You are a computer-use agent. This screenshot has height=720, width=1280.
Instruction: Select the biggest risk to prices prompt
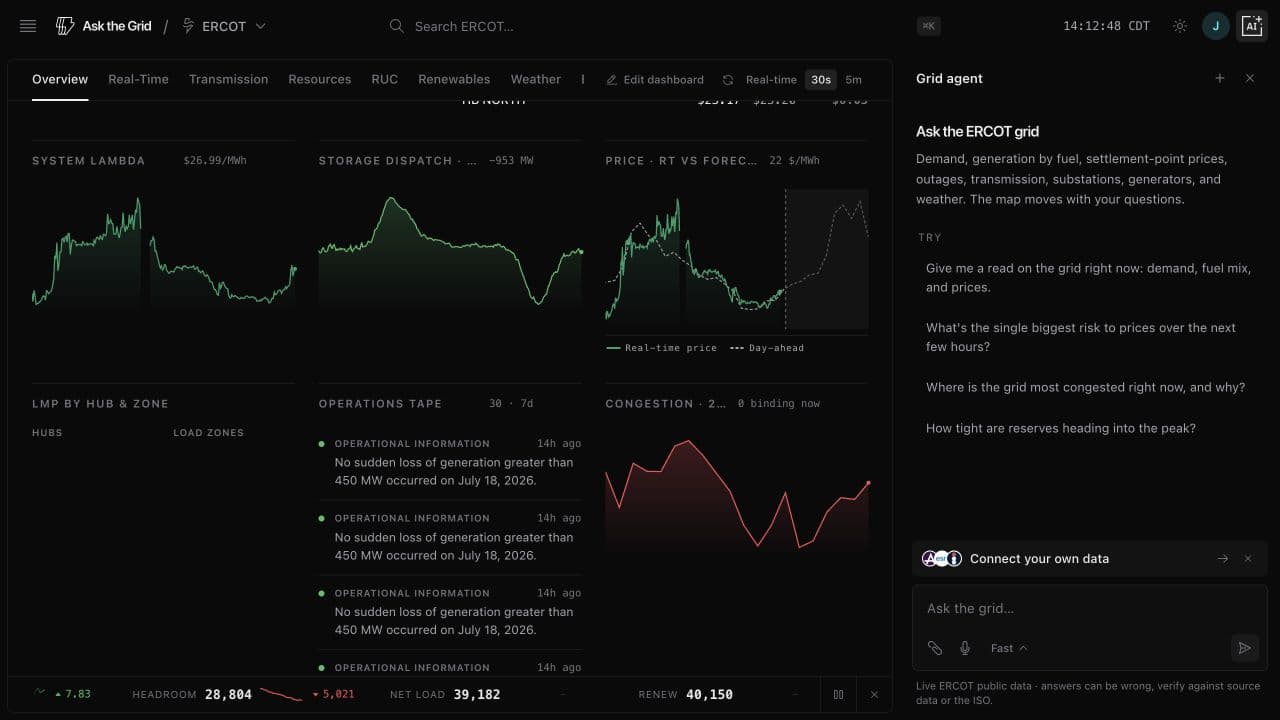1088,337
